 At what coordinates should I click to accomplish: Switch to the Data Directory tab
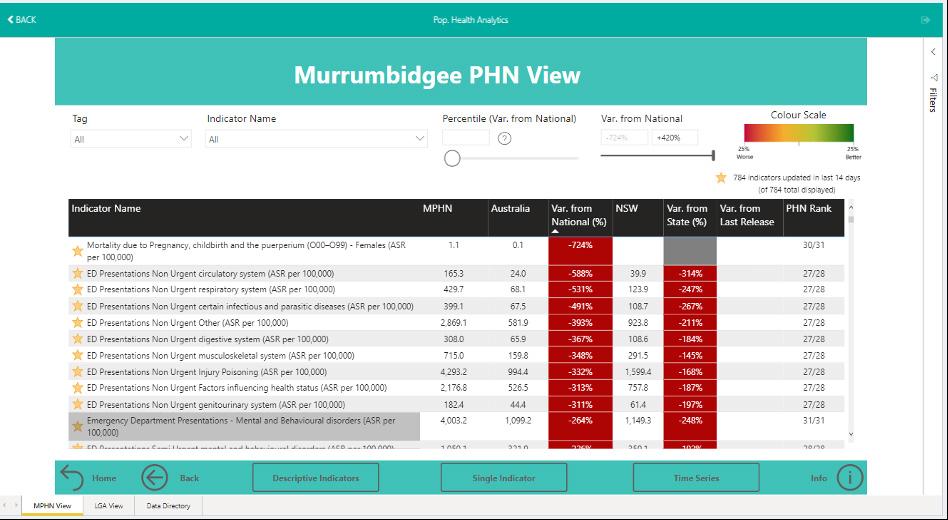coord(168,505)
